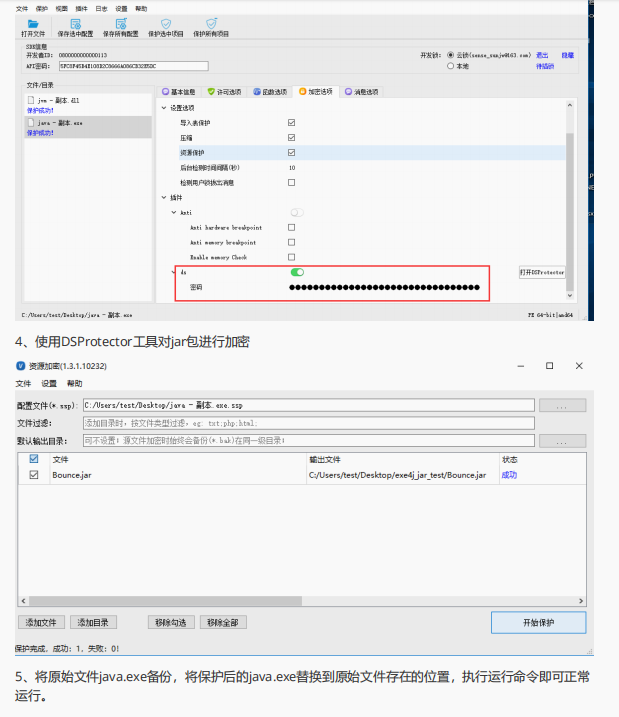Toggle 检测用户态输出消息 checkbox

point(291,182)
